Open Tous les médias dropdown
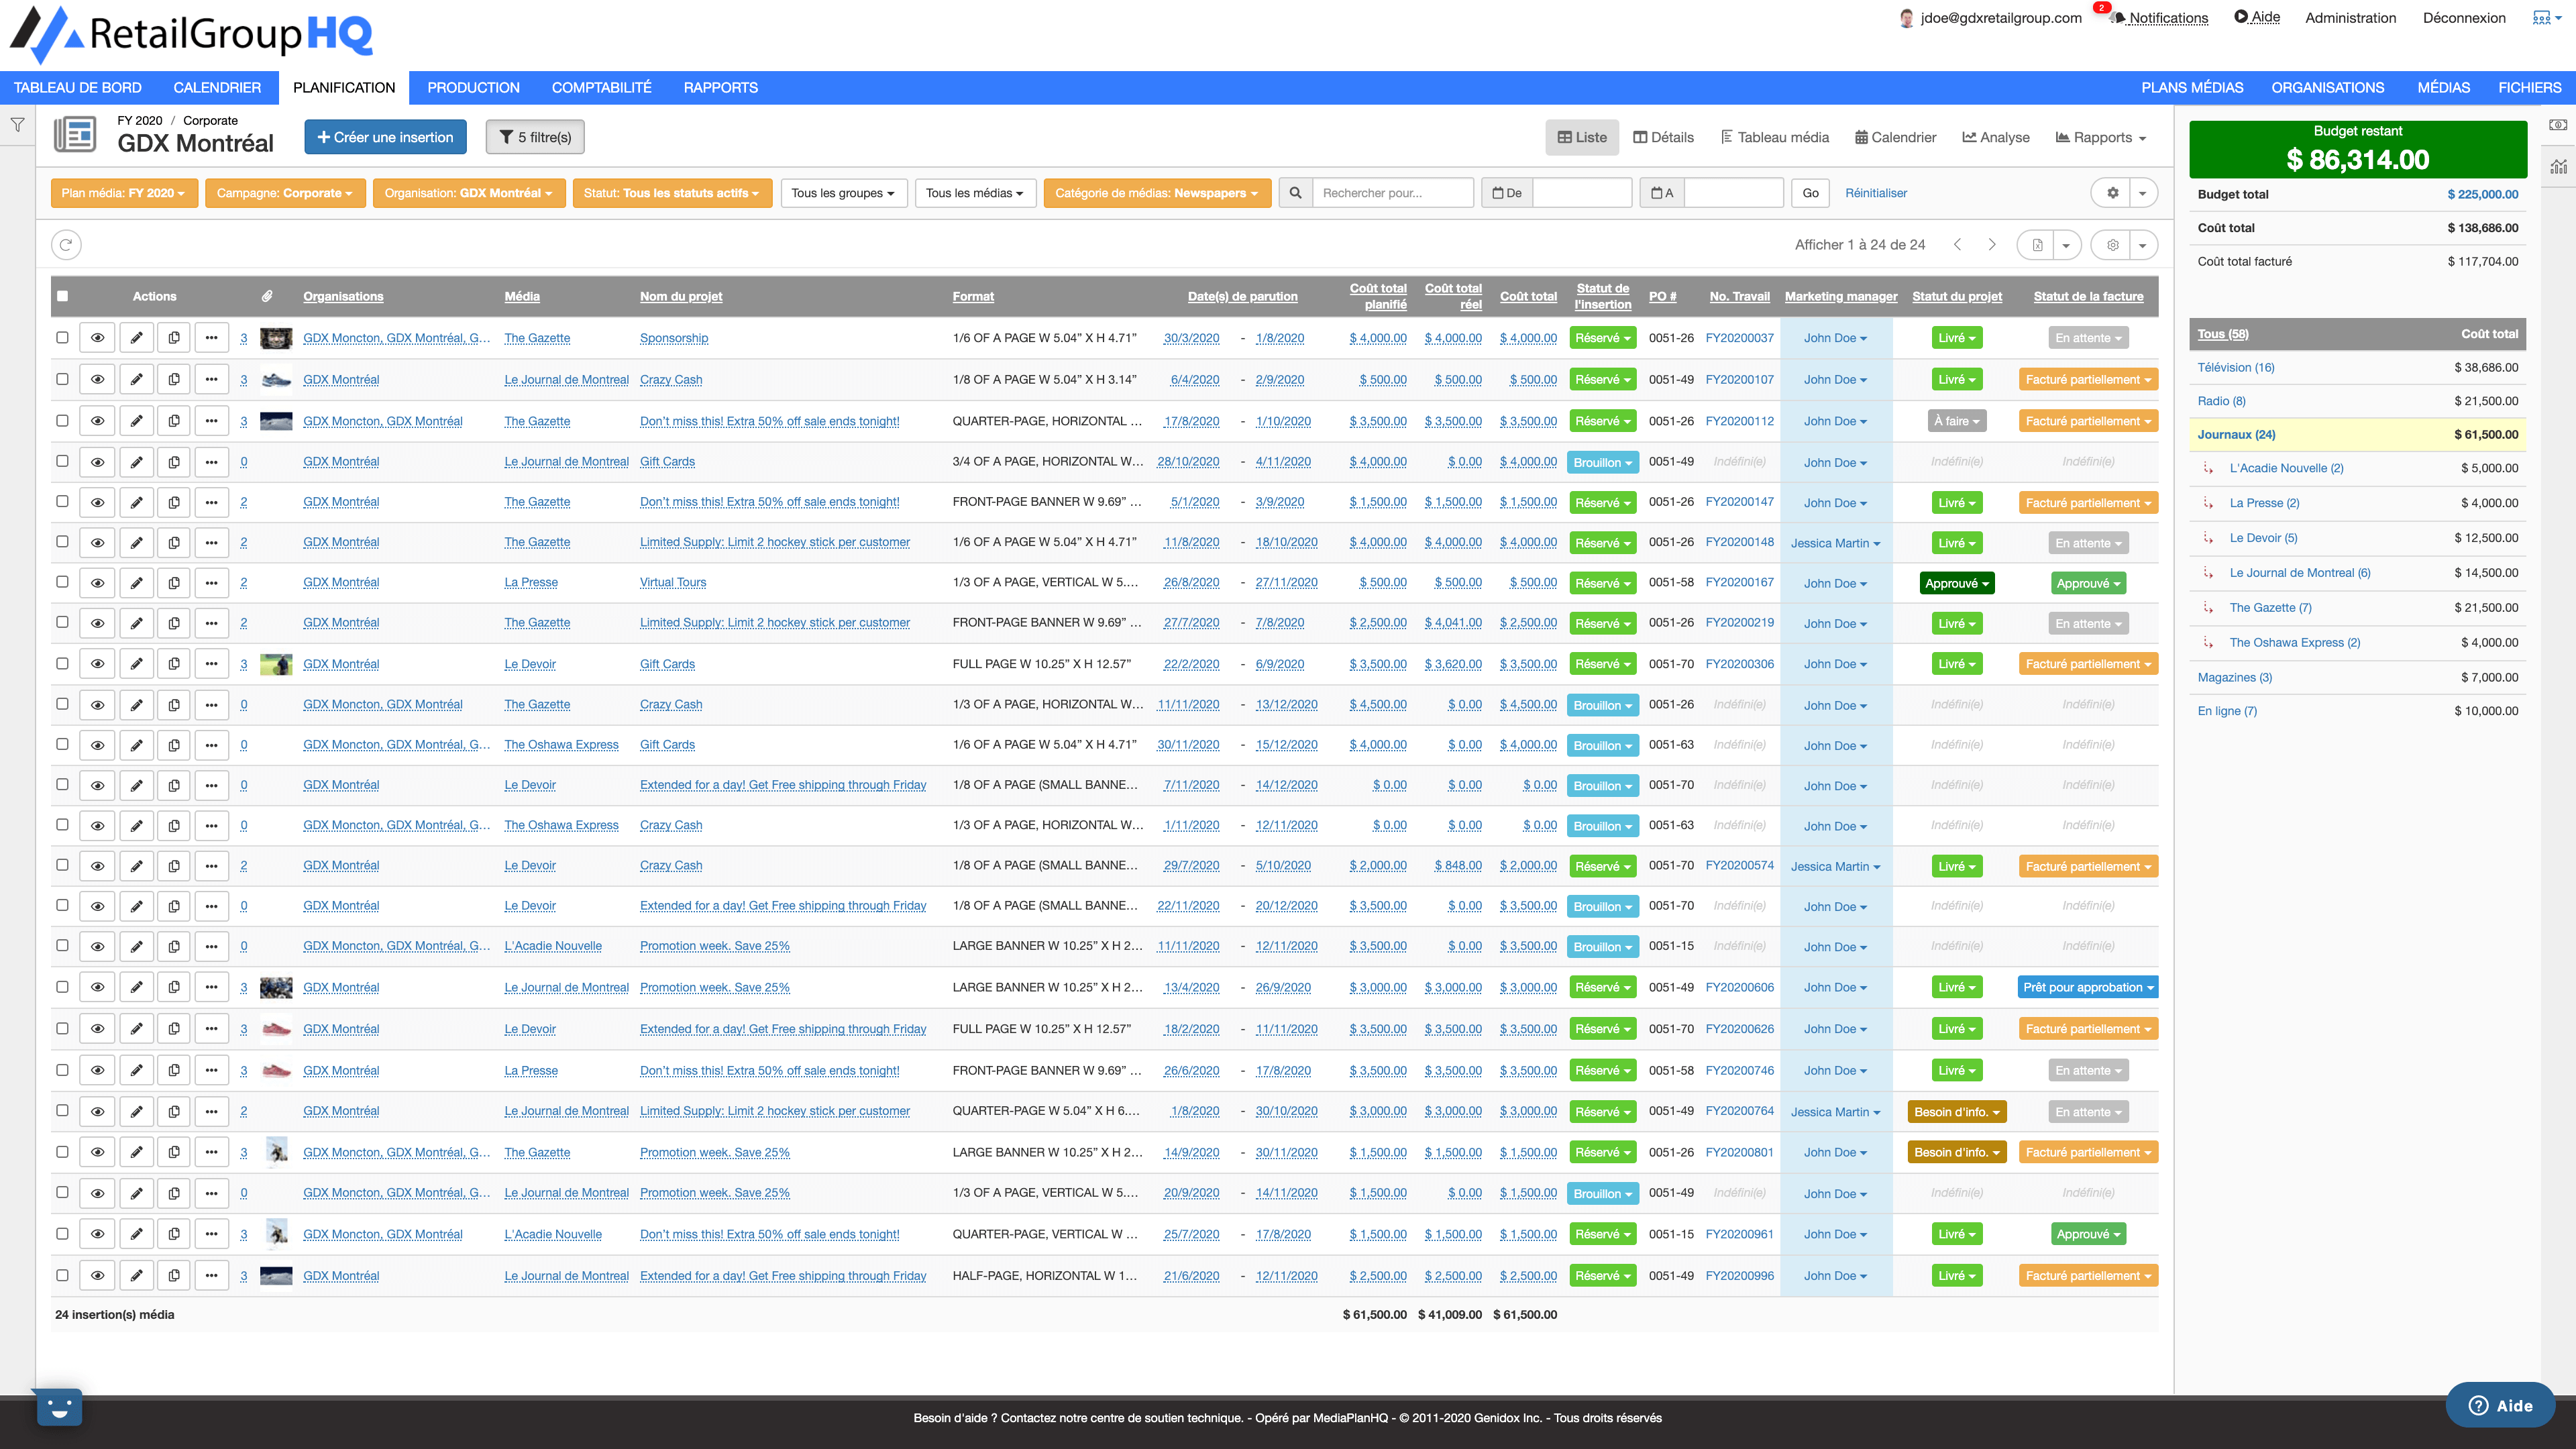The width and height of the screenshot is (2576, 1449). (974, 193)
